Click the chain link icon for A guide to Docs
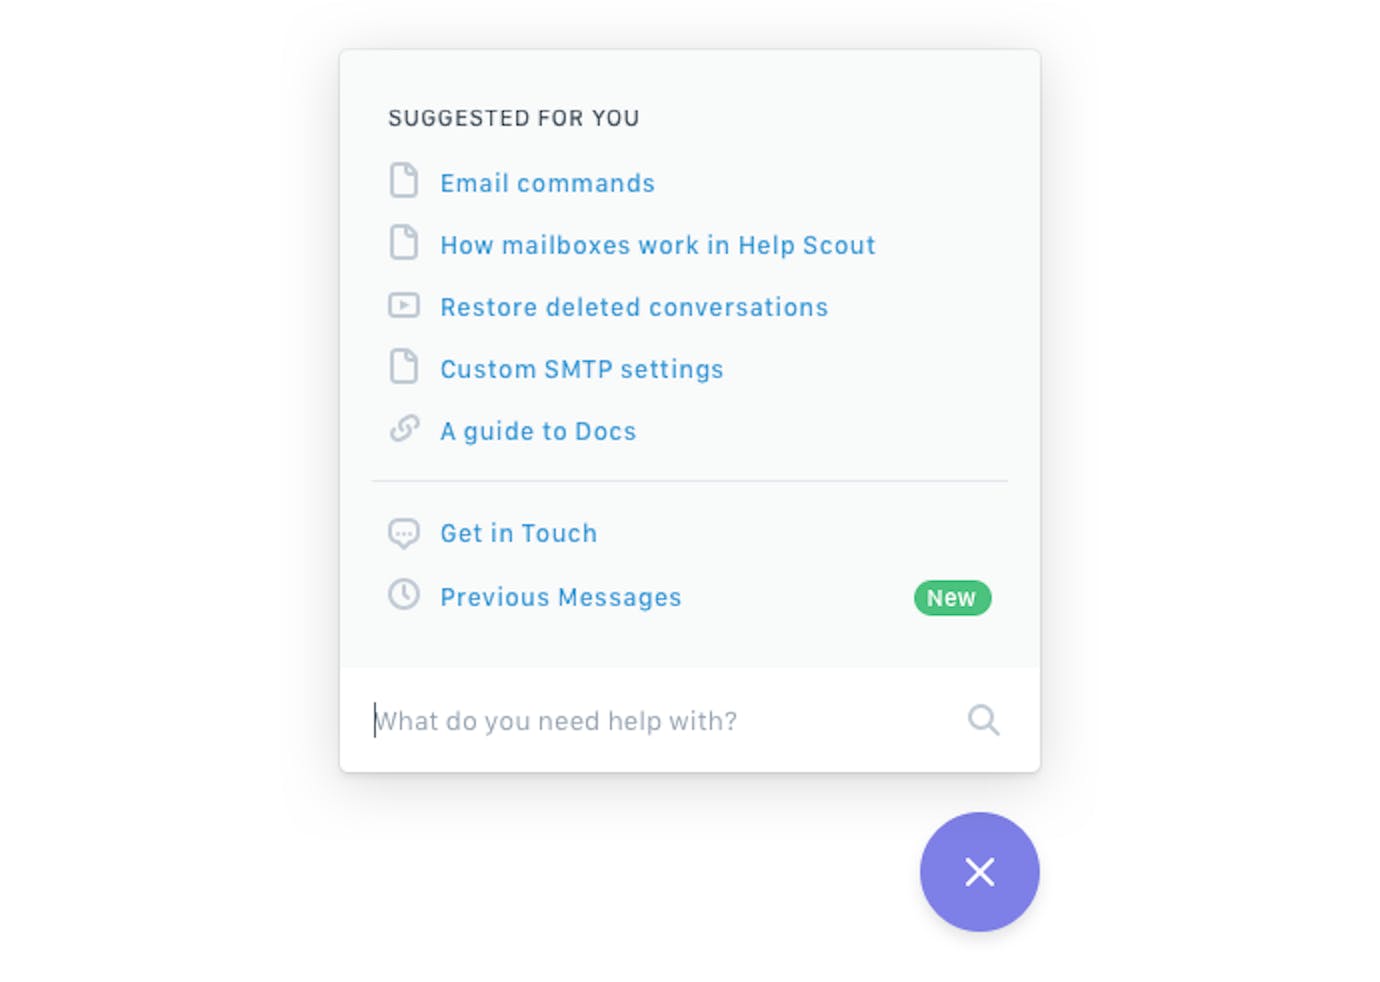 click(x=404, y=429)
